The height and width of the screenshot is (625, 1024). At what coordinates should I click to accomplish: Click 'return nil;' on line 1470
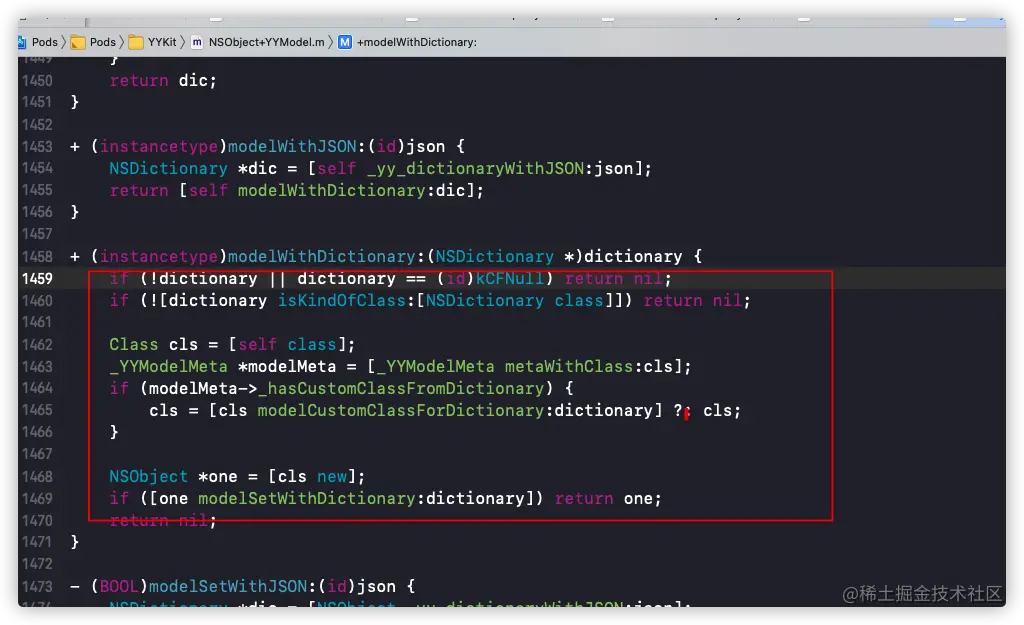coord(163,521)
